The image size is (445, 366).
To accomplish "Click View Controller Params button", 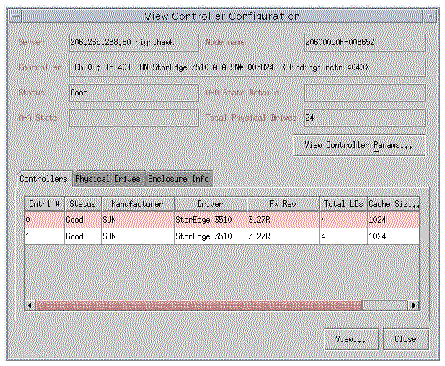I will point(359,145).
